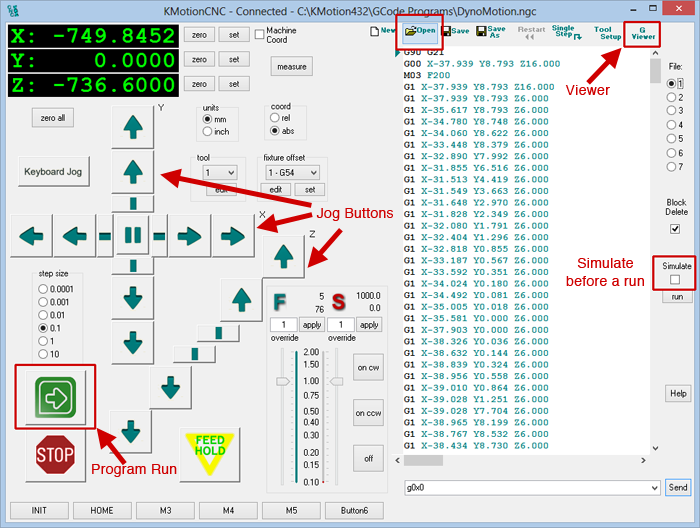Open a G-code file with Open icon
Screen dimensions: 700x528
420,31
